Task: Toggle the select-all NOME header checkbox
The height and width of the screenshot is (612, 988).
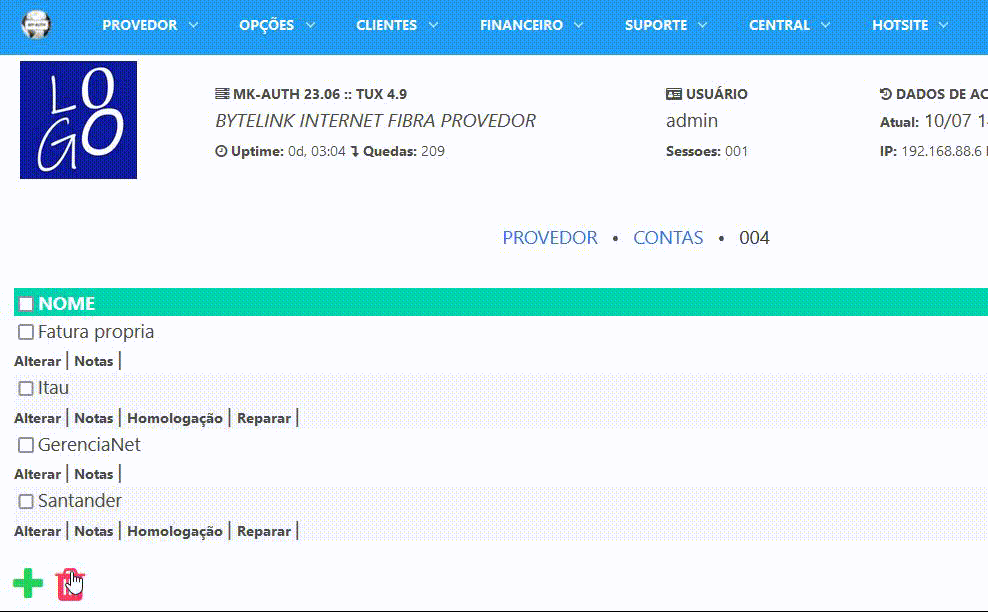Action: pos(26,304)
